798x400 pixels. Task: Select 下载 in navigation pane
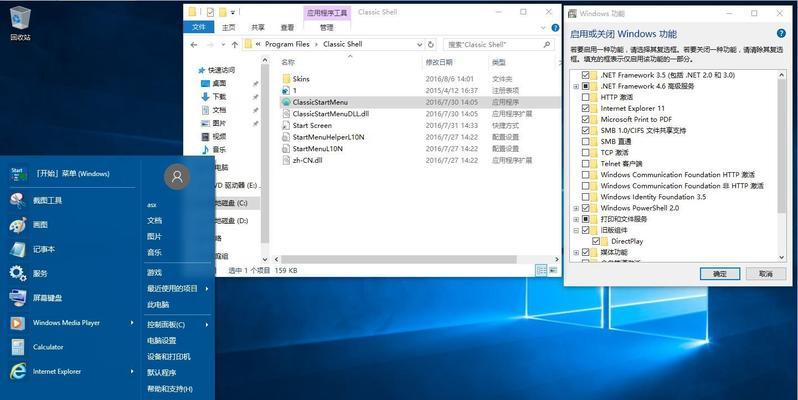pos(219,97)
